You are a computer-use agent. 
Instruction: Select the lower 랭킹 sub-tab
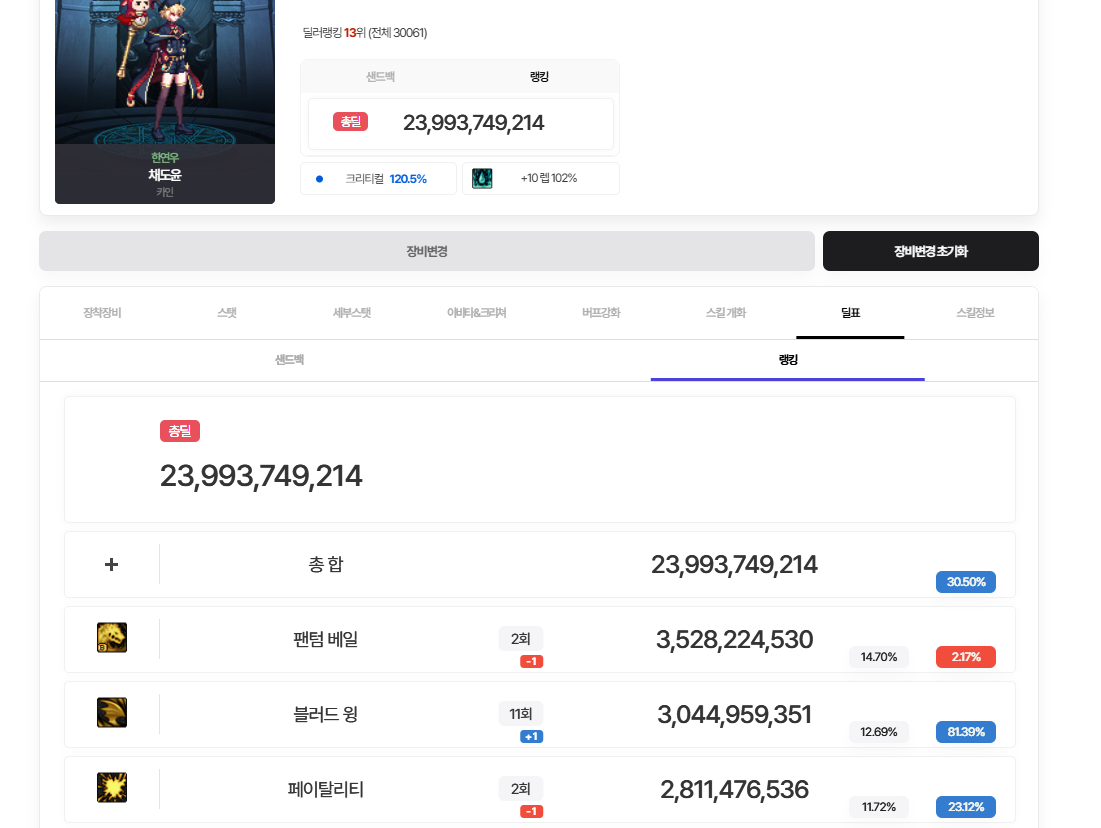point(788,360)
